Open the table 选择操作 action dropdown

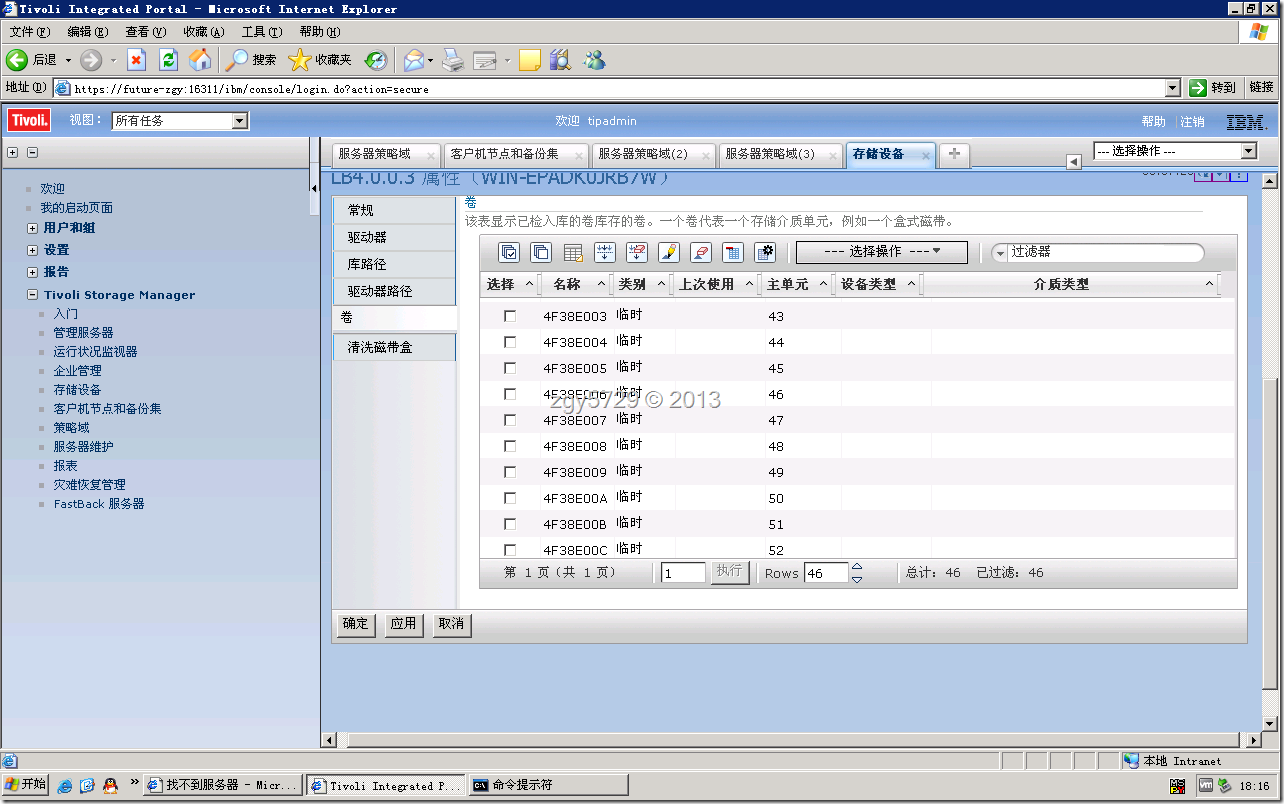tap(882, 252)
